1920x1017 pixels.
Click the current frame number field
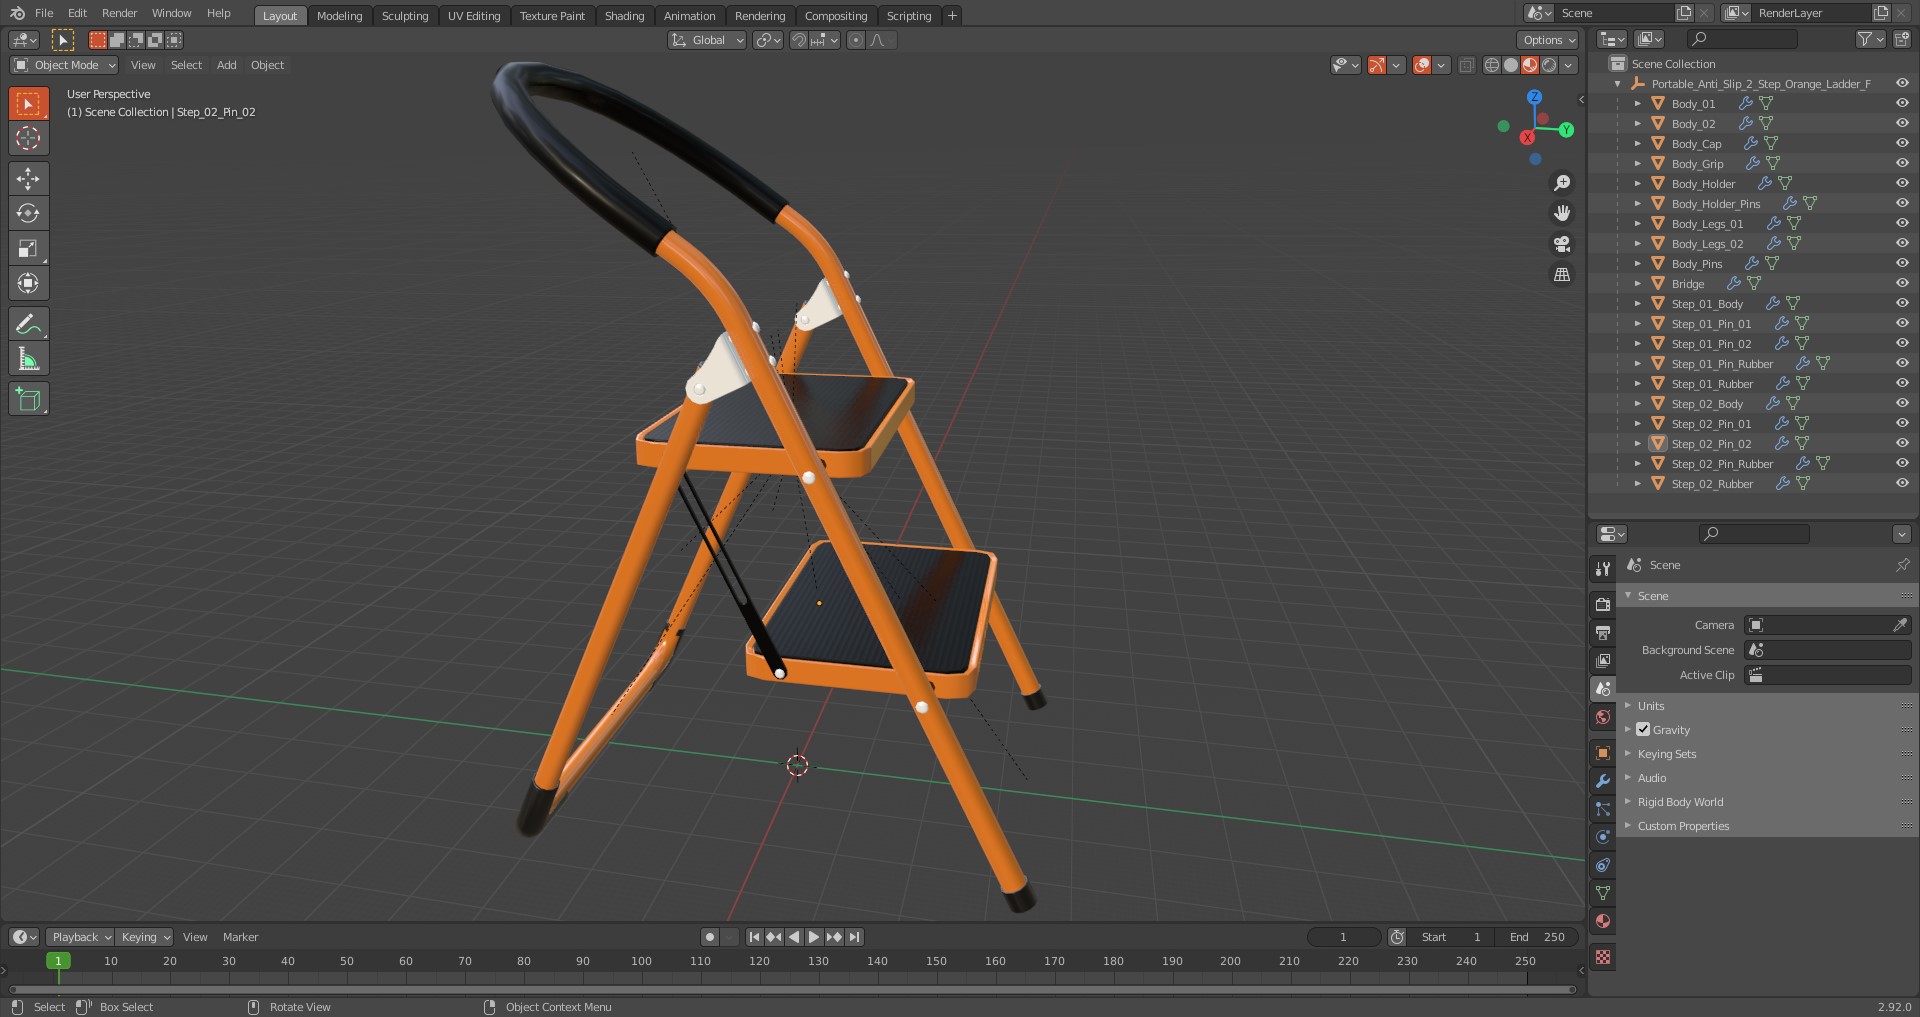click(1343, 937)
